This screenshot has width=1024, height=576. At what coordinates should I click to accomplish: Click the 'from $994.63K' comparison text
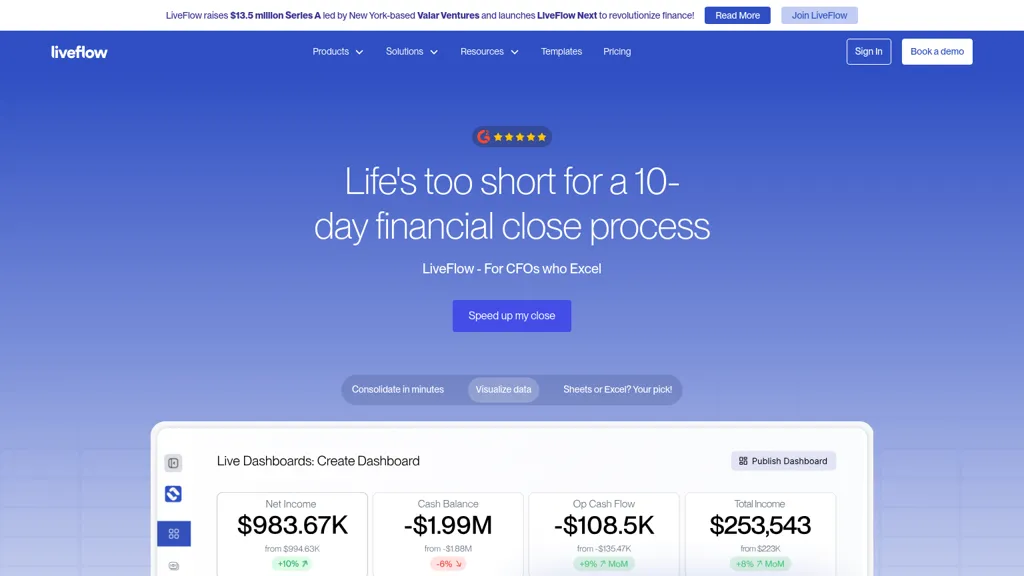tap(293, 549)
